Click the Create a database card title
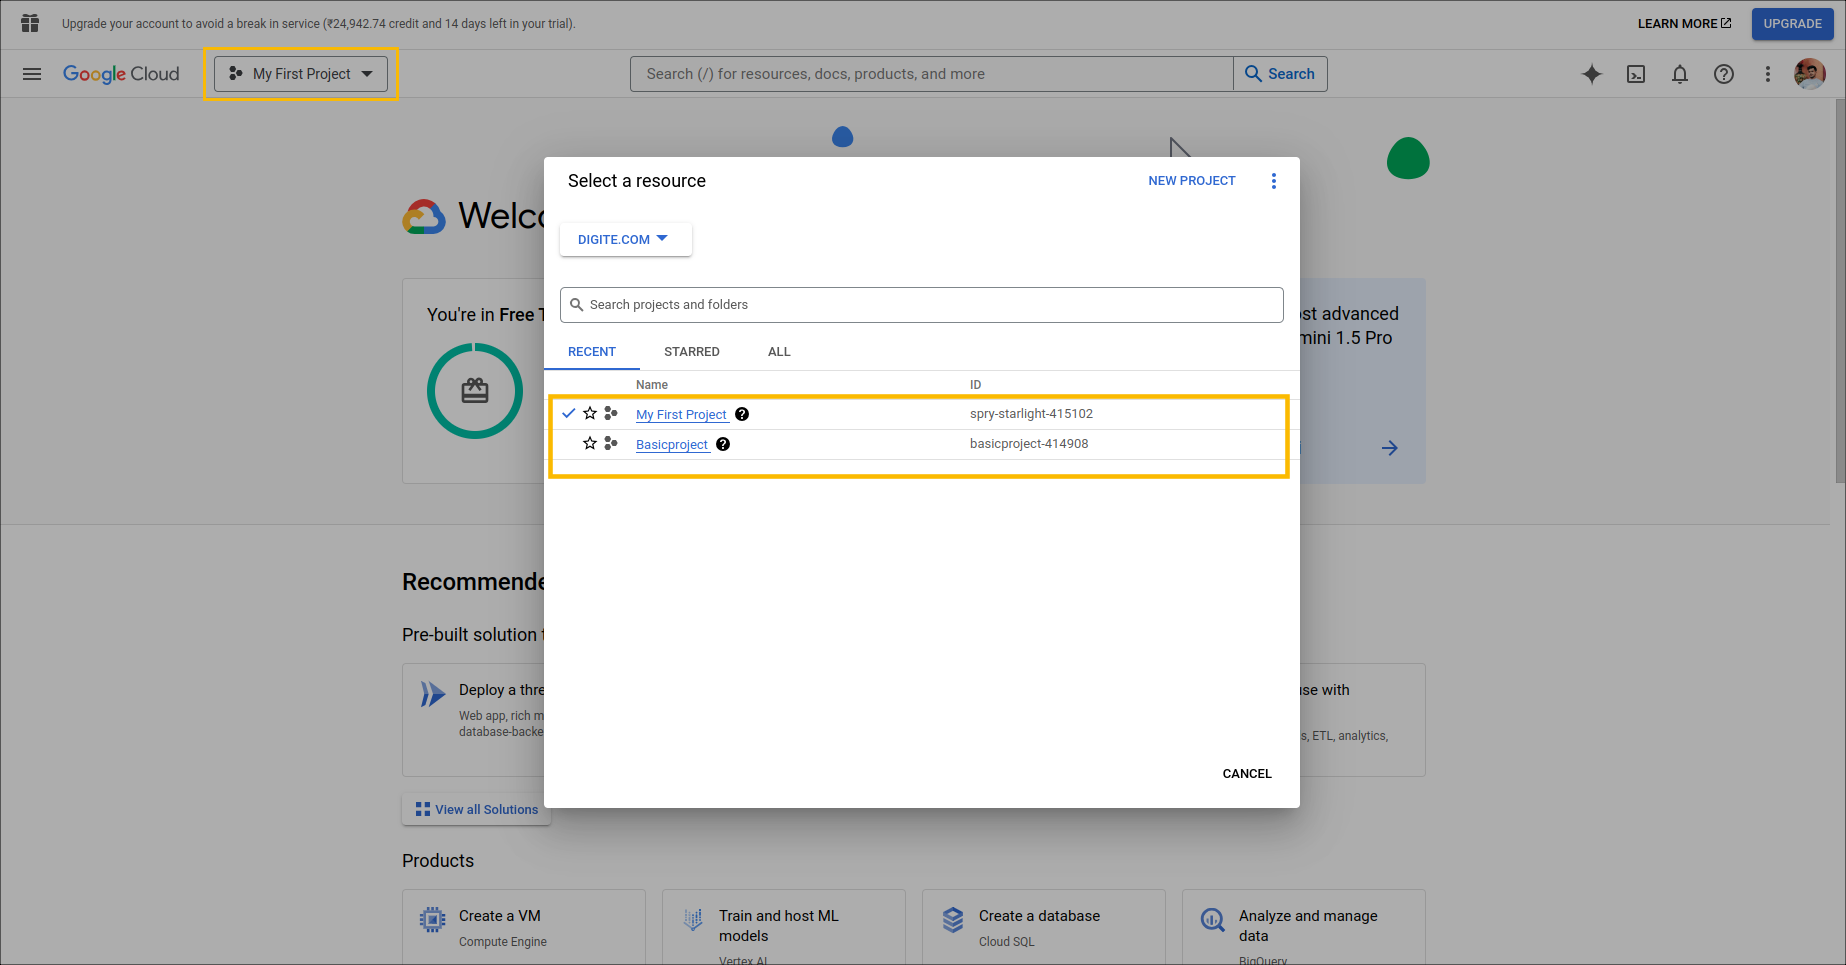 tap(1039, 916)
